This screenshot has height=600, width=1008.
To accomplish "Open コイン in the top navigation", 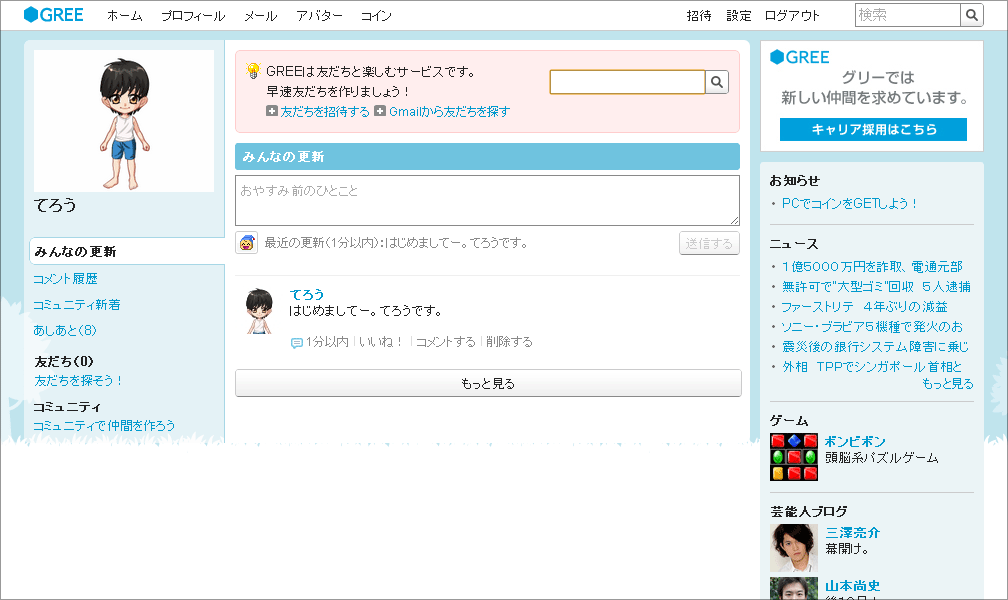I will click(376, 15).
